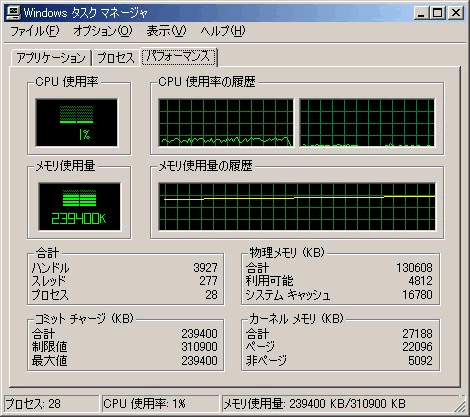Click the CPU 使用率 1% gauge
This screenshot has width=470, height=417.
click(77, 122)
